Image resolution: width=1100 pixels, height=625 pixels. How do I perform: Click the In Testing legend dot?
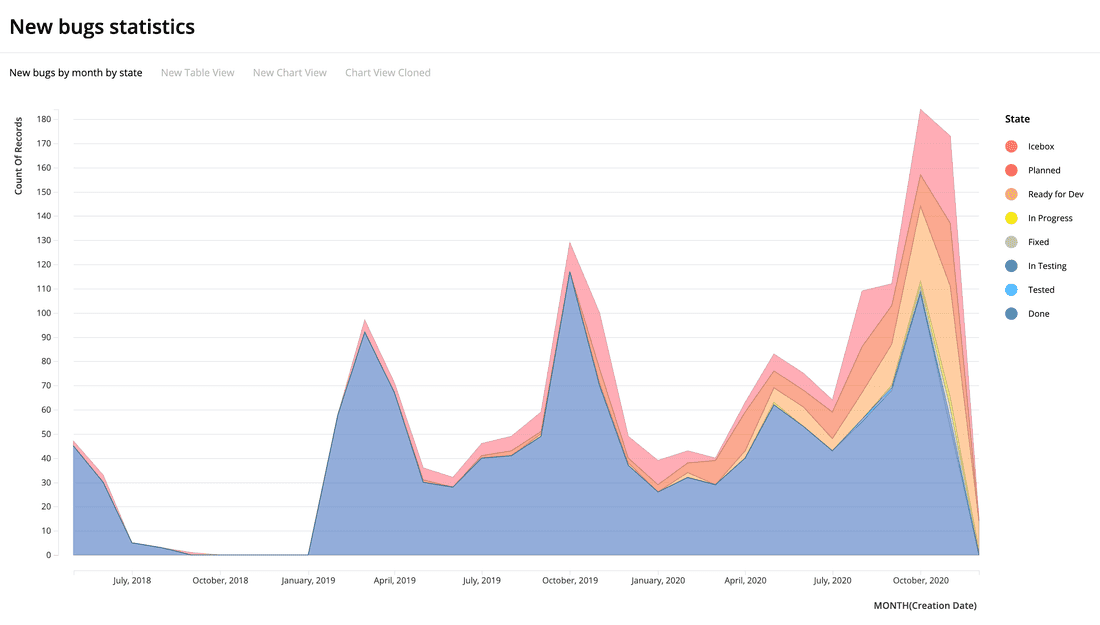coord(1011,266)
